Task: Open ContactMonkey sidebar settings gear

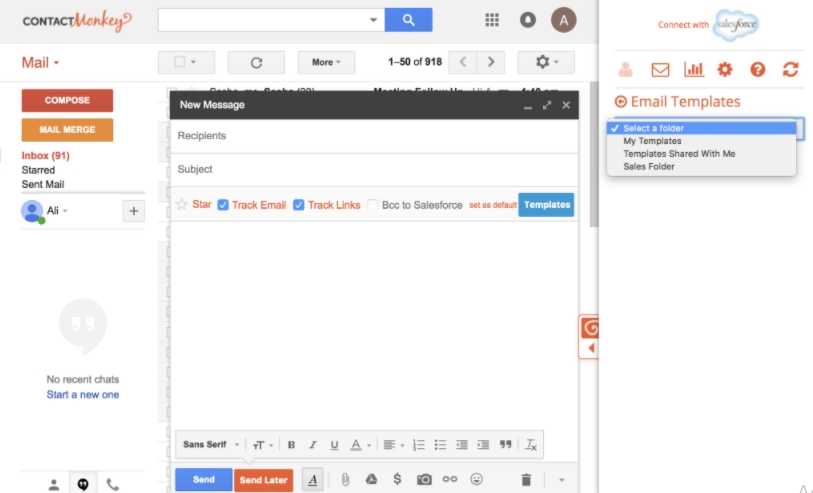Action: coord(725,70)
